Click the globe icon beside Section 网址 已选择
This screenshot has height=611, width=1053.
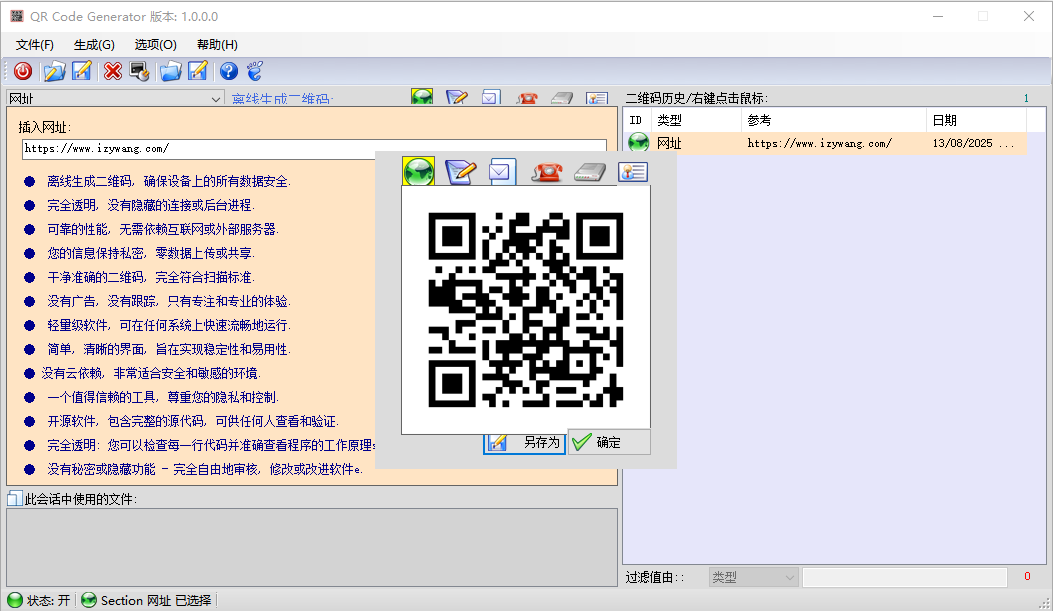point(89,600)
